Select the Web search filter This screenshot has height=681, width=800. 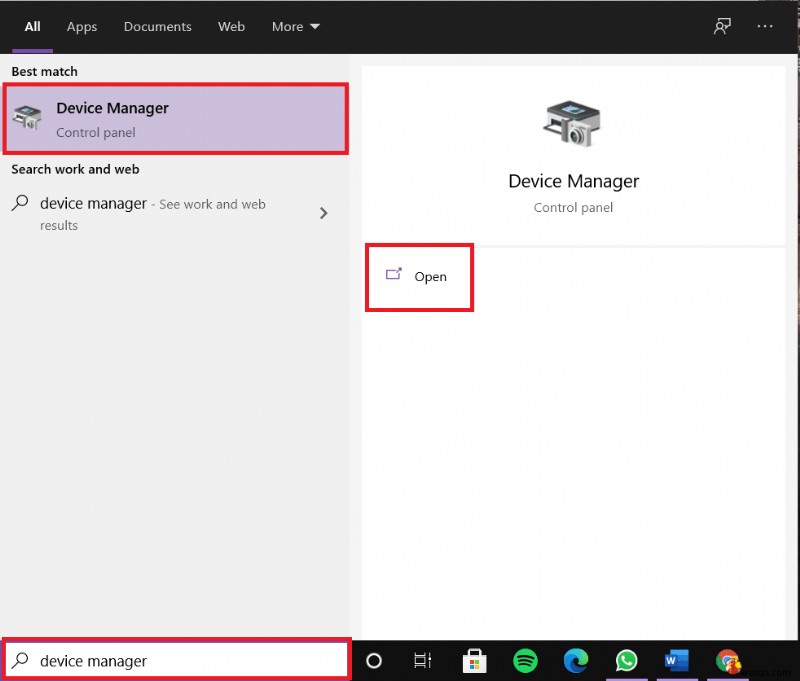coord(231,27)
